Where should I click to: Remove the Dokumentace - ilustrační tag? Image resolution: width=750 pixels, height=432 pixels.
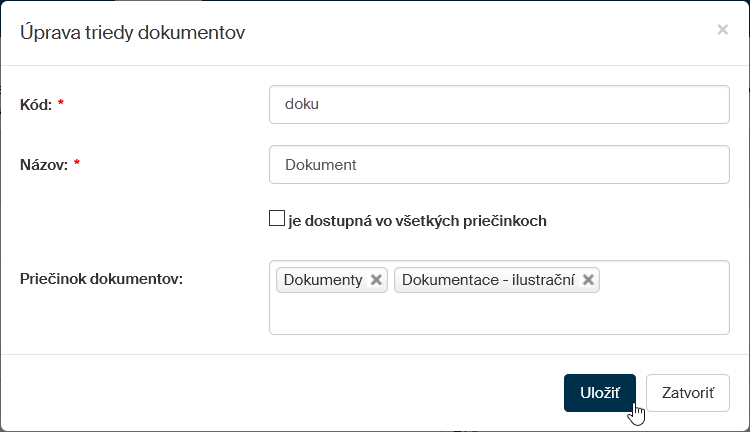(589, 281)
